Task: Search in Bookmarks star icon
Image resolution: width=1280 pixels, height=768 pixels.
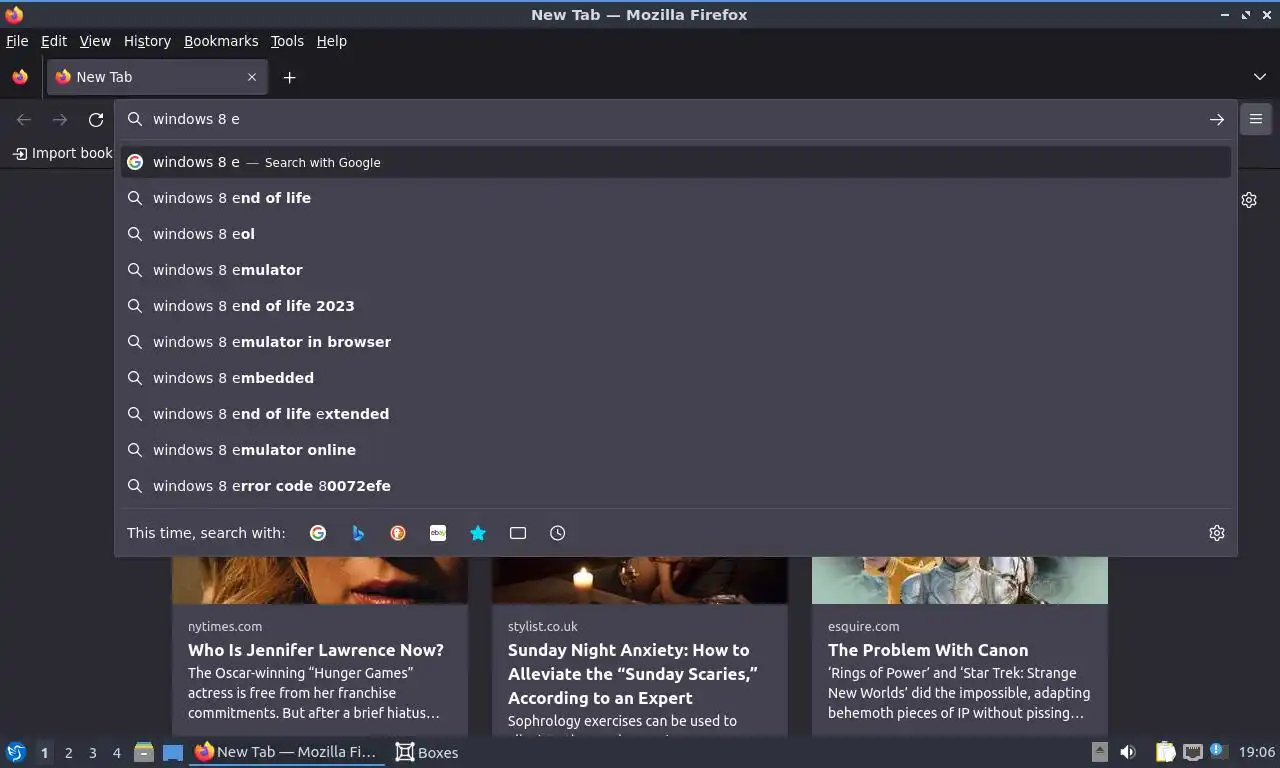Action: coord(478,533)
